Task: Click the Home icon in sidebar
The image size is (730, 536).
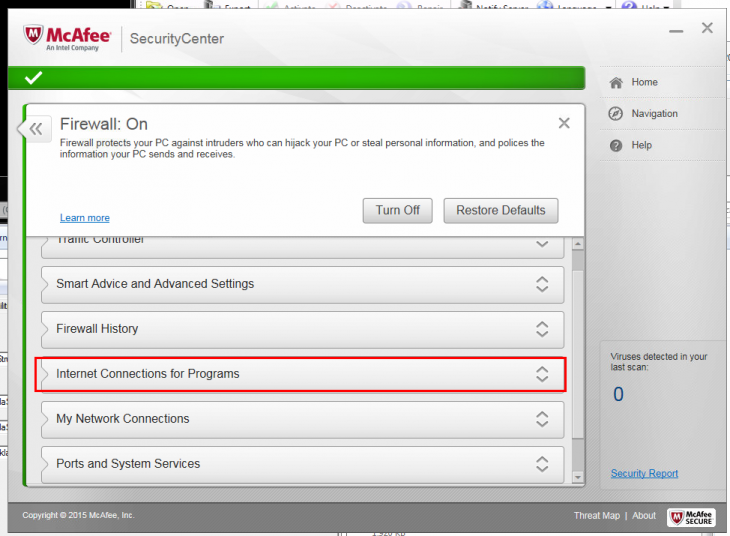Action: (x=616, y=82)
